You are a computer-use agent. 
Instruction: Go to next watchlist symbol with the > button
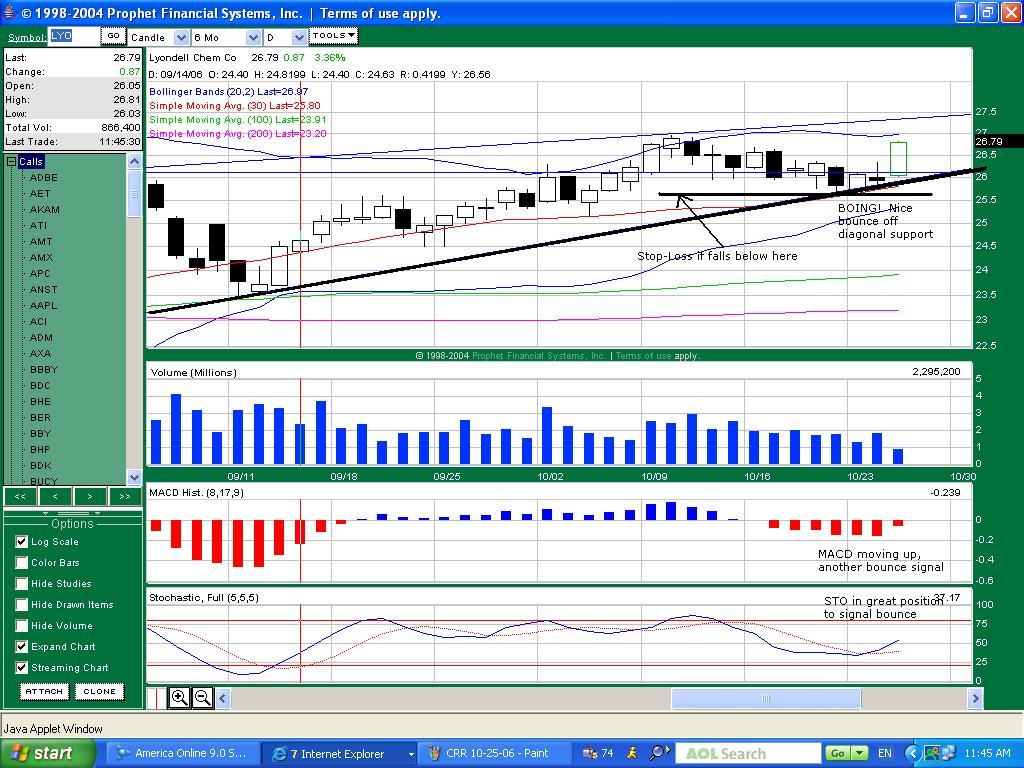coord(90,496)
